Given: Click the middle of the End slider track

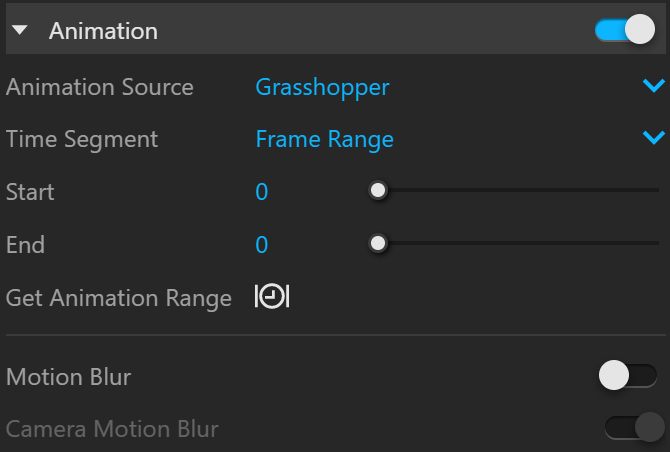Looking at the screenshot, I should (x=518, y=243).
